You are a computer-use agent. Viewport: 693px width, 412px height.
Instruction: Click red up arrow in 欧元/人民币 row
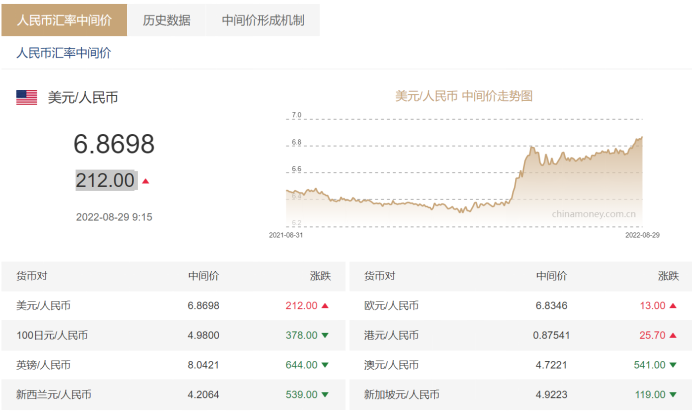point(673,306)
